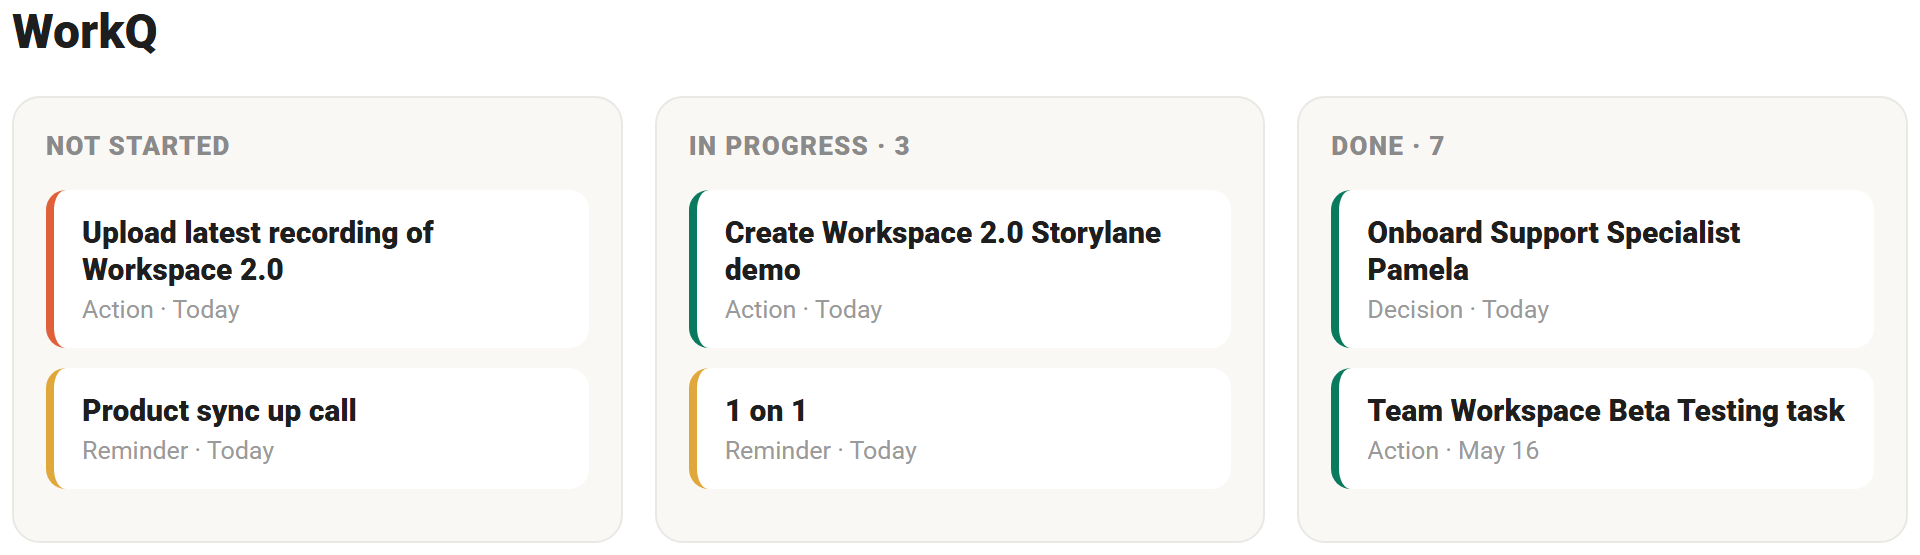Click the NOT STARTED column header

[x=138, y=146]
